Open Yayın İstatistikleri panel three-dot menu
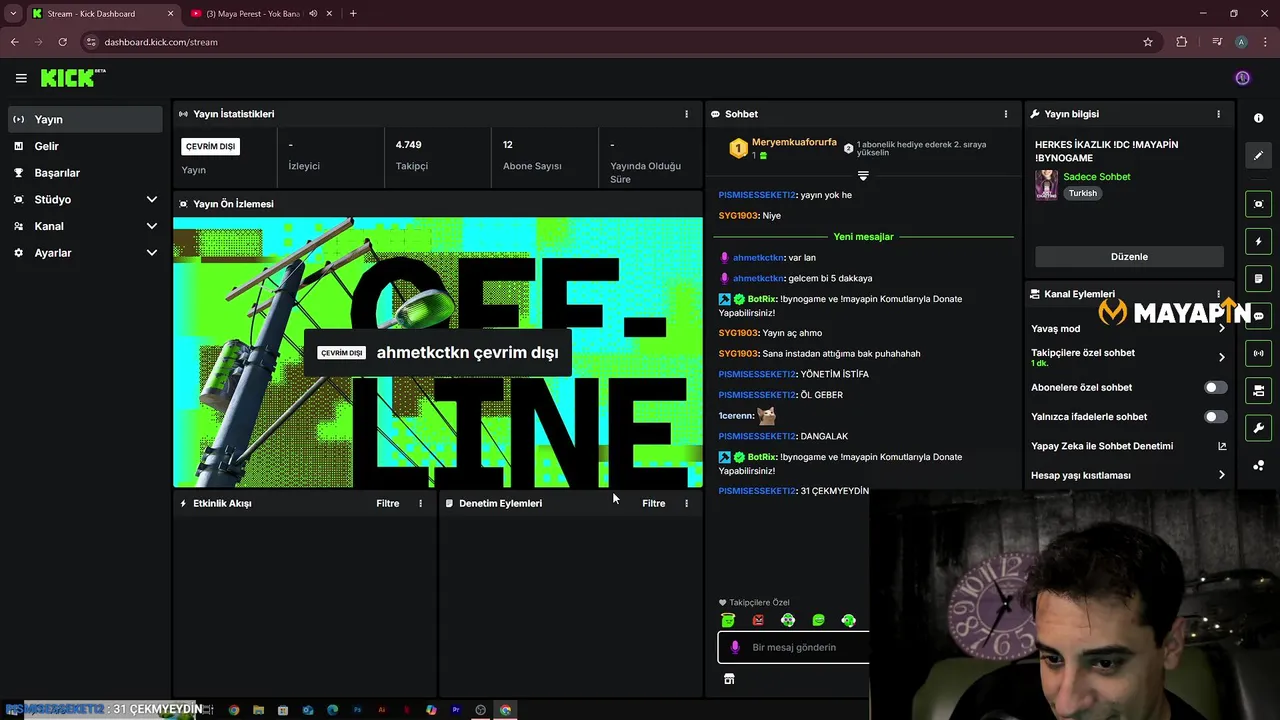1280x720 pixels. [x=686, y=114]
